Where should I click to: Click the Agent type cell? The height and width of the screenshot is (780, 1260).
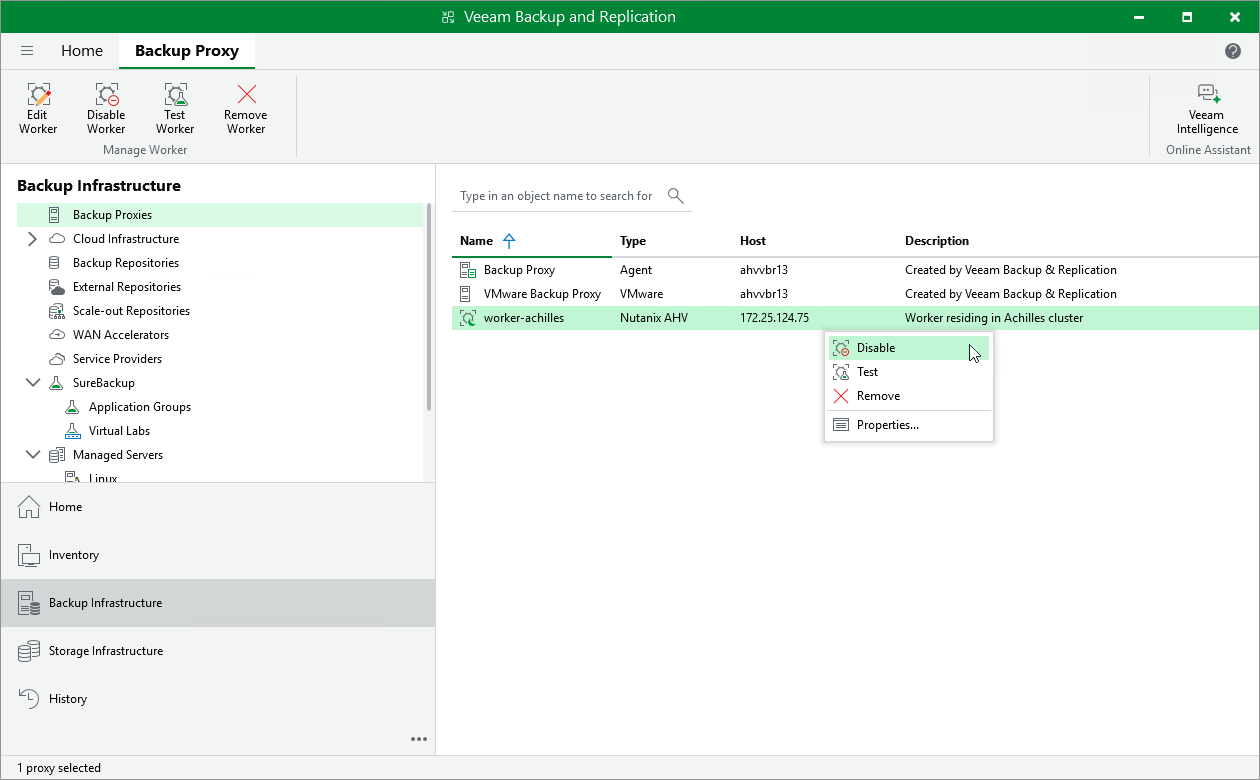click(636, 270)
